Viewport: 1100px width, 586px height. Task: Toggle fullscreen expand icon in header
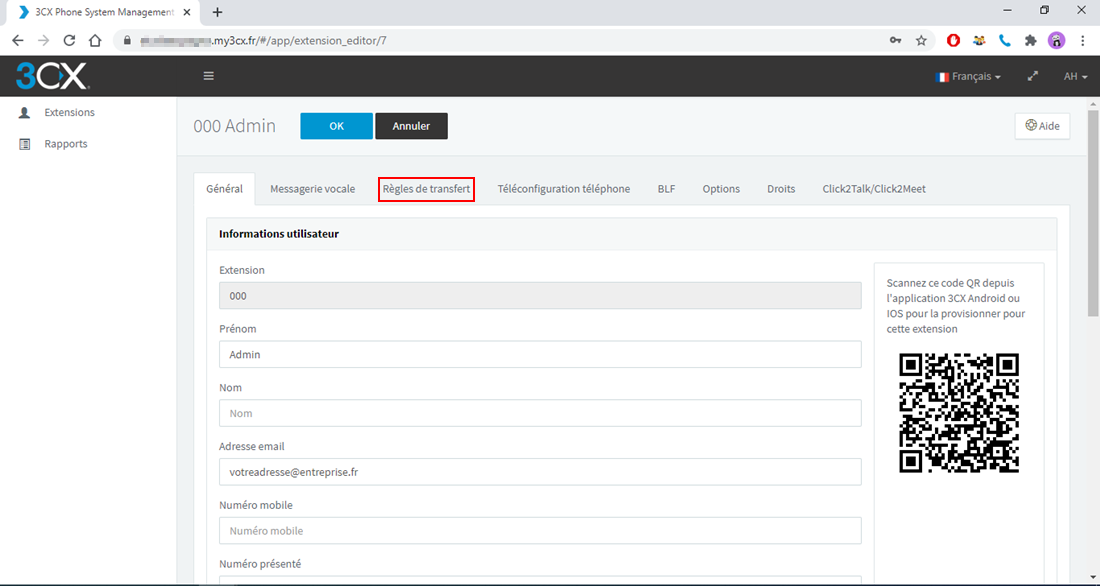(1033, 76)
